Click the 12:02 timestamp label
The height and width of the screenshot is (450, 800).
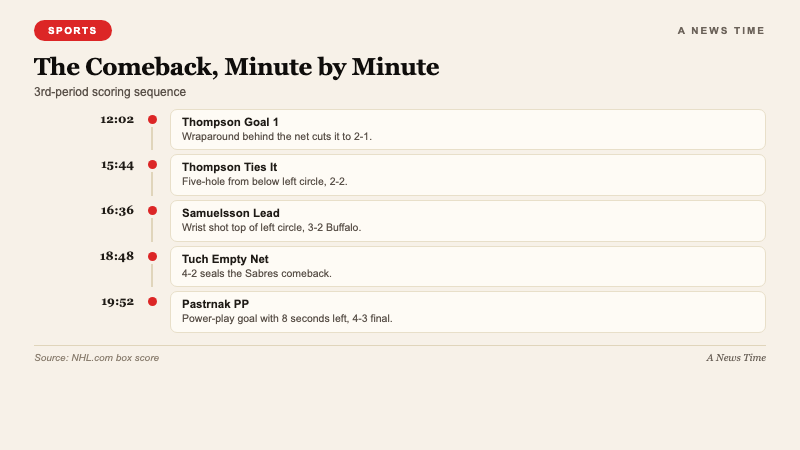[x=117, y=120]
